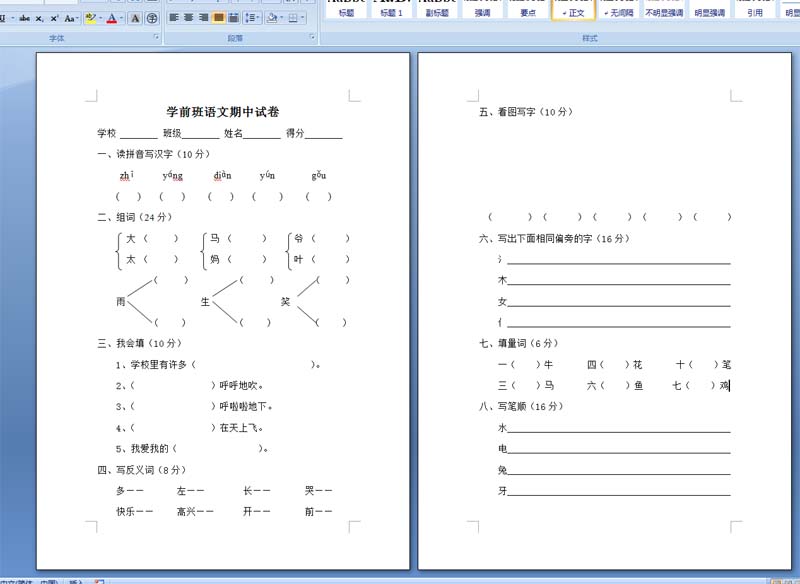Click the 学校 blank field
The width and height of the screenshot is (800, 584).
[x=139, y=134]
